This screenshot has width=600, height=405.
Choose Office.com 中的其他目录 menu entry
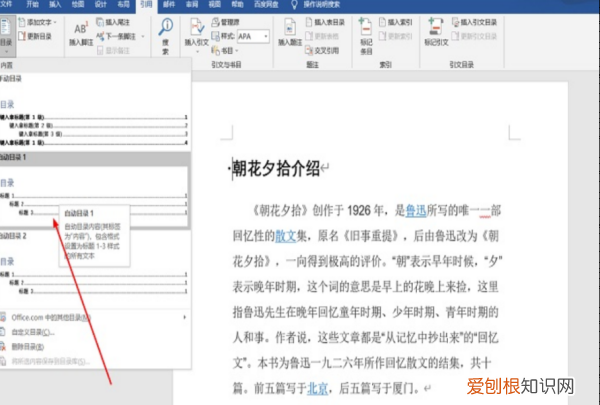click(95, 317)
